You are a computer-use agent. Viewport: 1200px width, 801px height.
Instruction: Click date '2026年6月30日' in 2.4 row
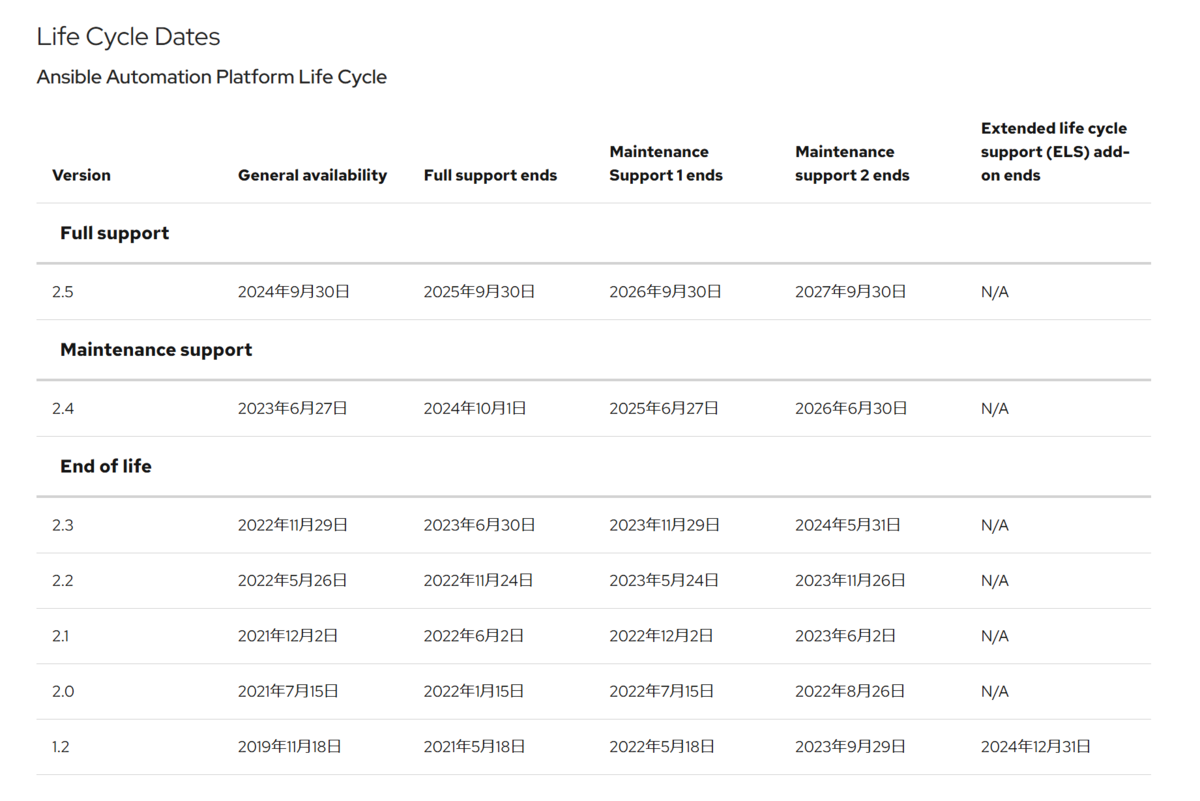pos(852,408)
